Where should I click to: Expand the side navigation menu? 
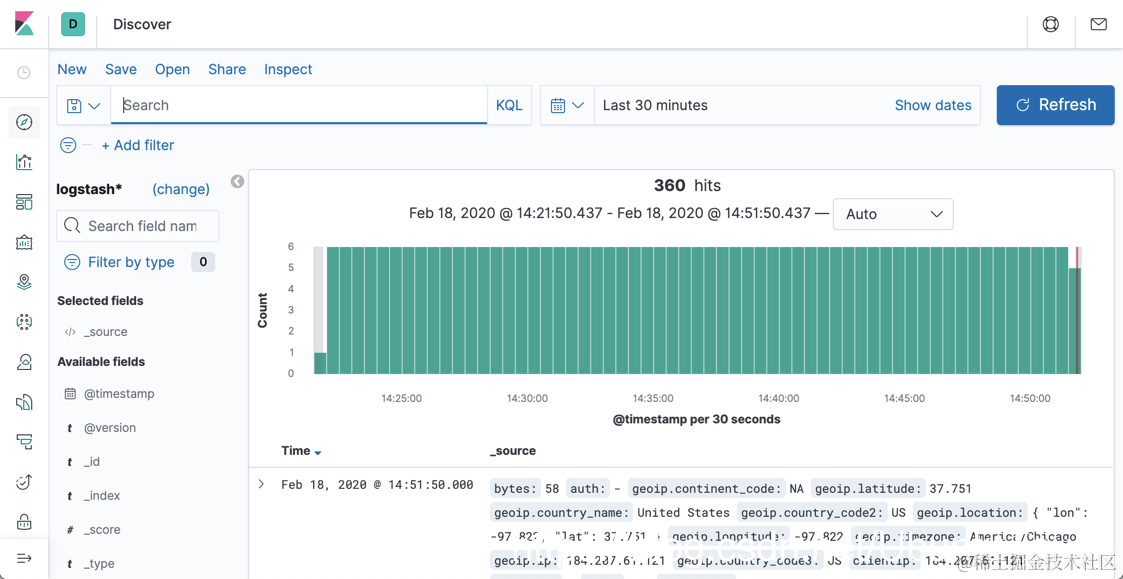click(24, 558)
